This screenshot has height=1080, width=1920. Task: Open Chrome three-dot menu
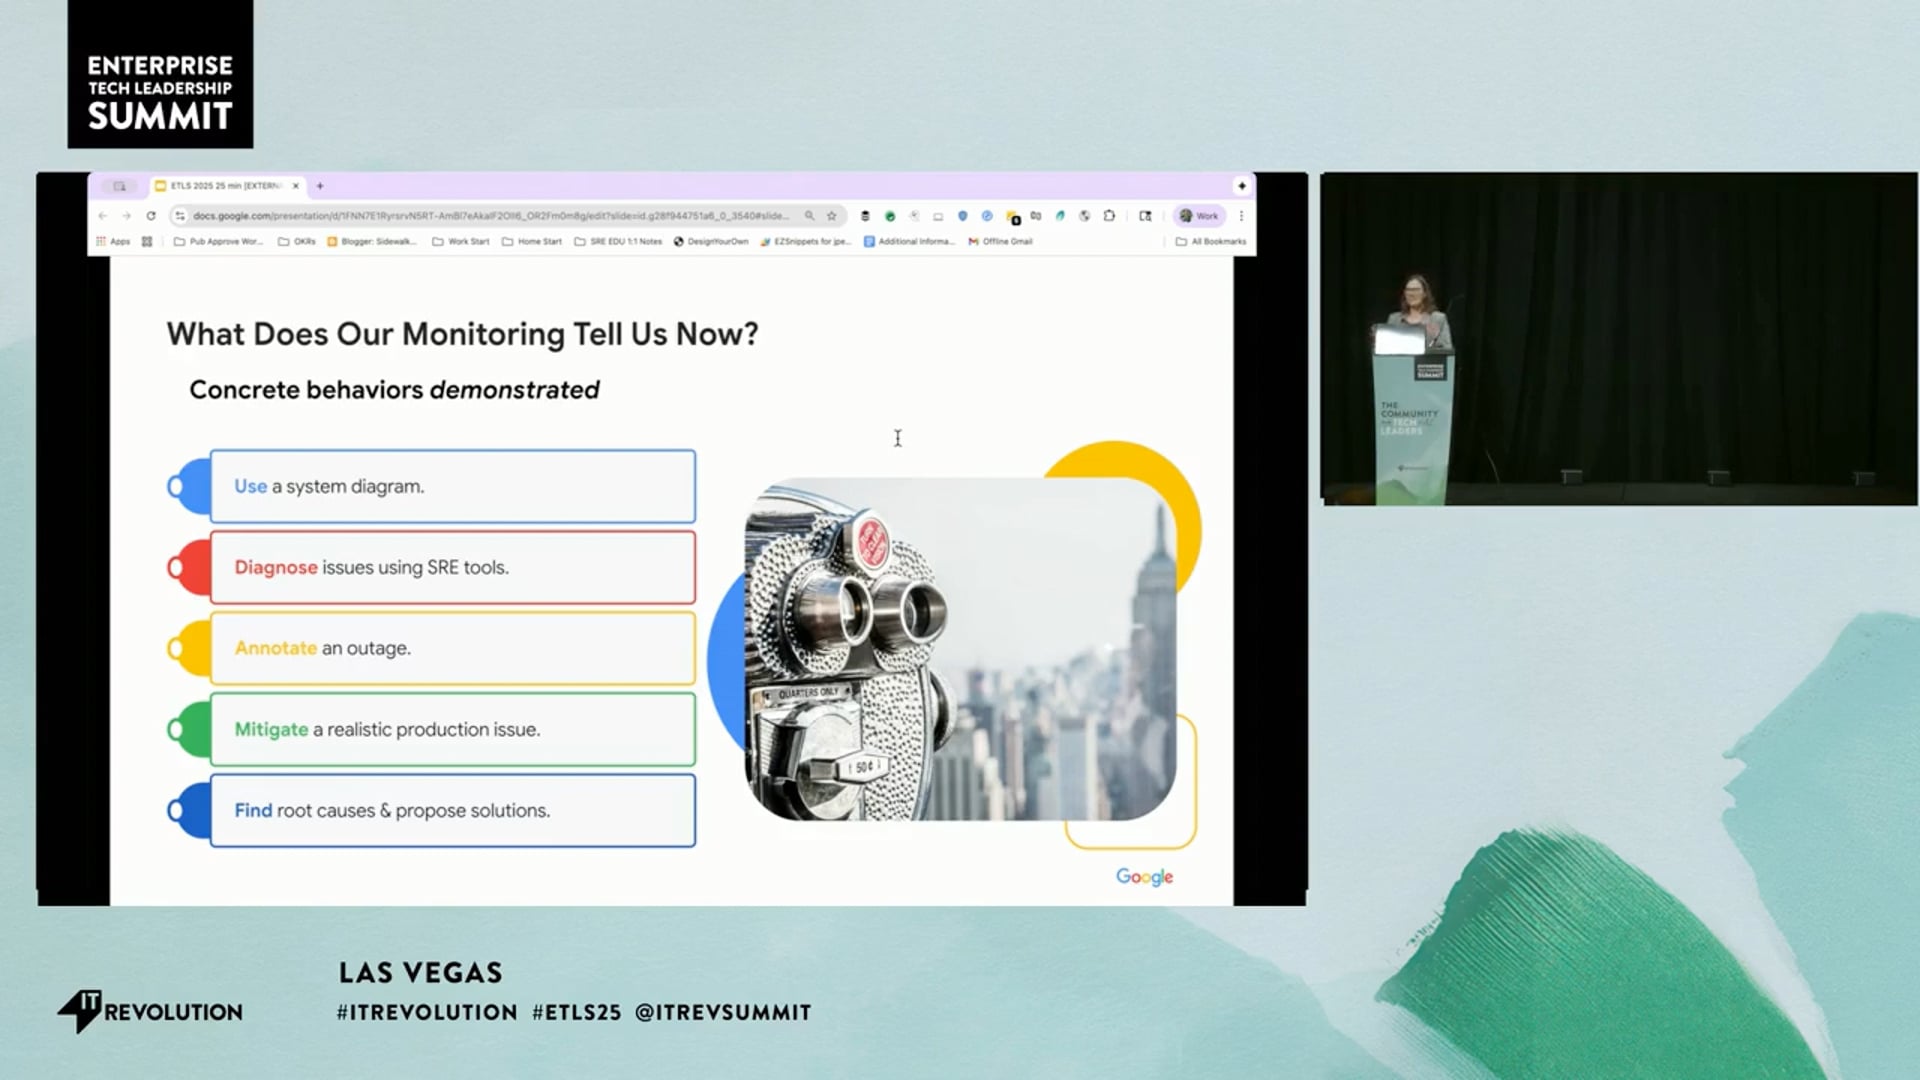coord(1242,216)
